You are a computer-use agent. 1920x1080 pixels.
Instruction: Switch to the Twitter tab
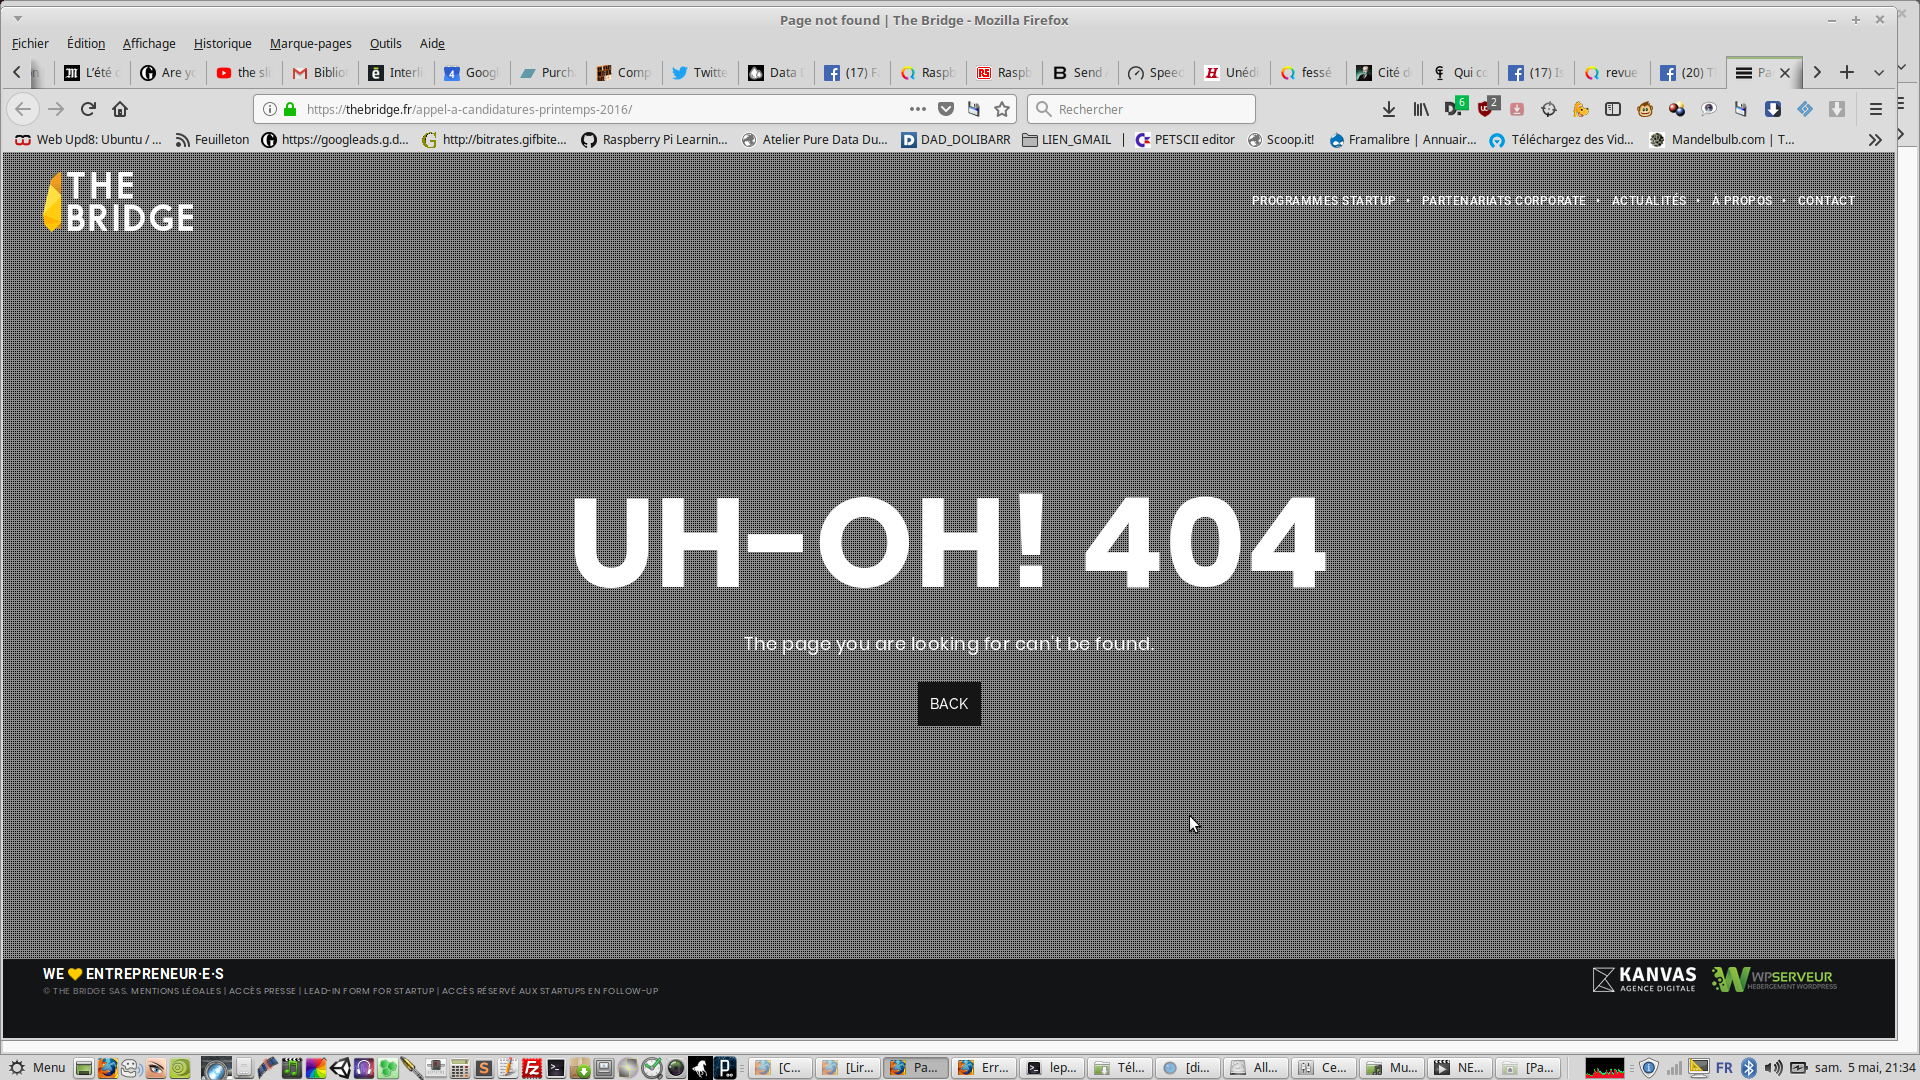point(700,72)
